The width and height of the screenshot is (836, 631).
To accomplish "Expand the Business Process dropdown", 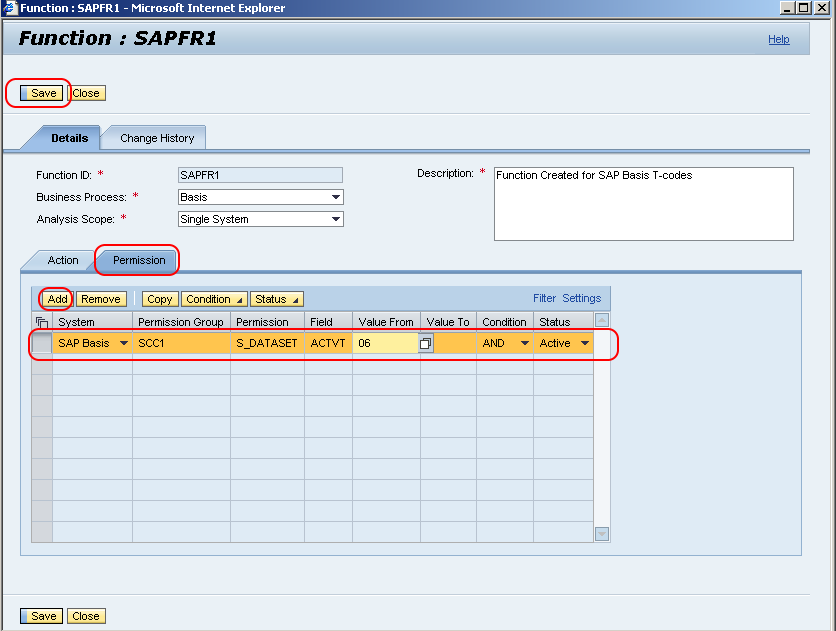I will click(336, 197).
